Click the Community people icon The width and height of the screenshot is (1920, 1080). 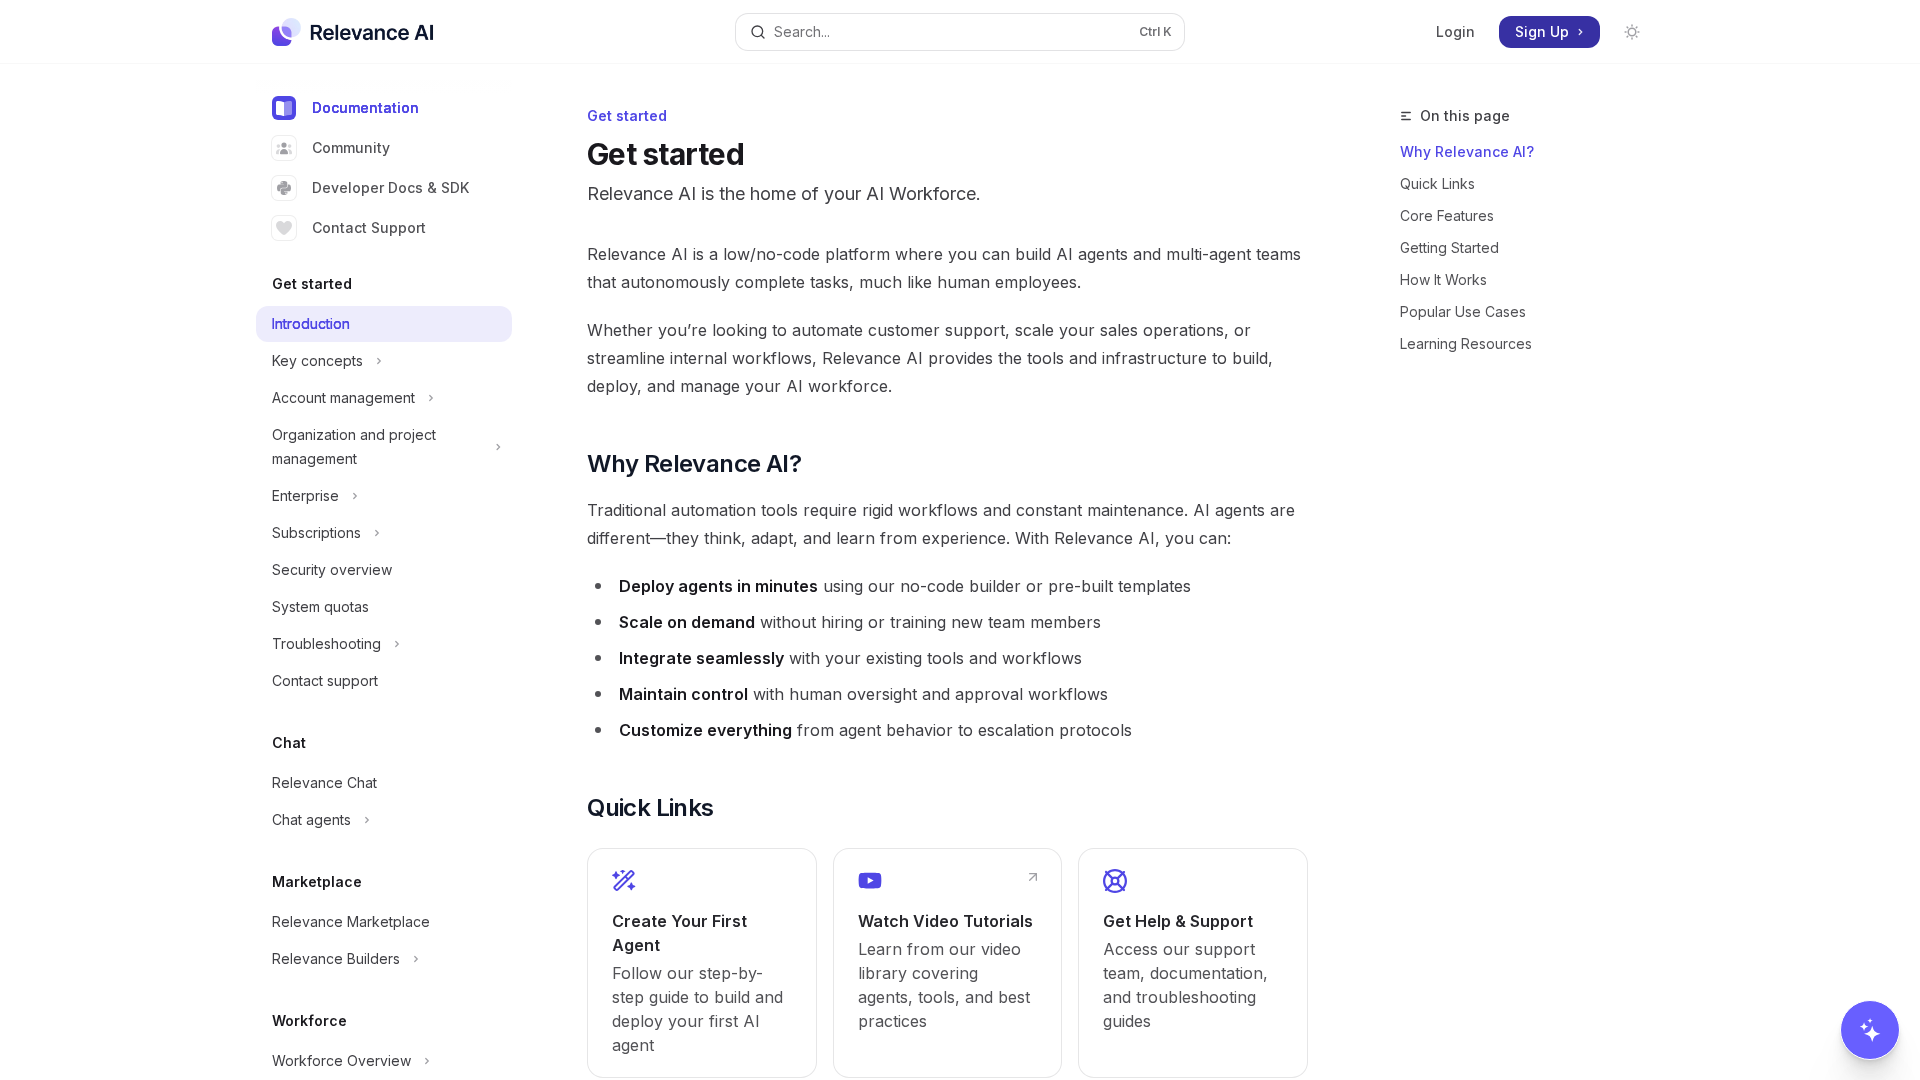tap(284, 148)
